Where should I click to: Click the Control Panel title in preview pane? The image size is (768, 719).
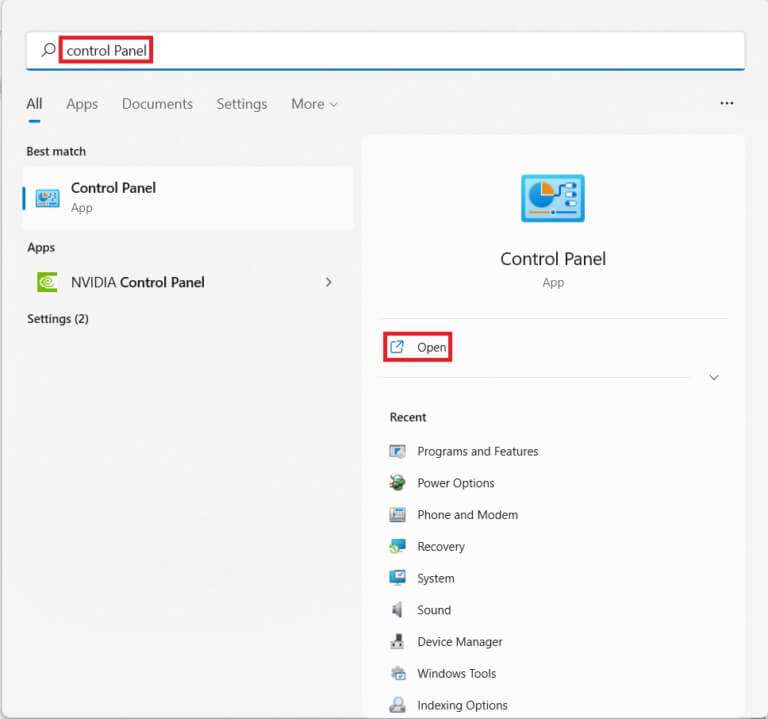[553, 259]
